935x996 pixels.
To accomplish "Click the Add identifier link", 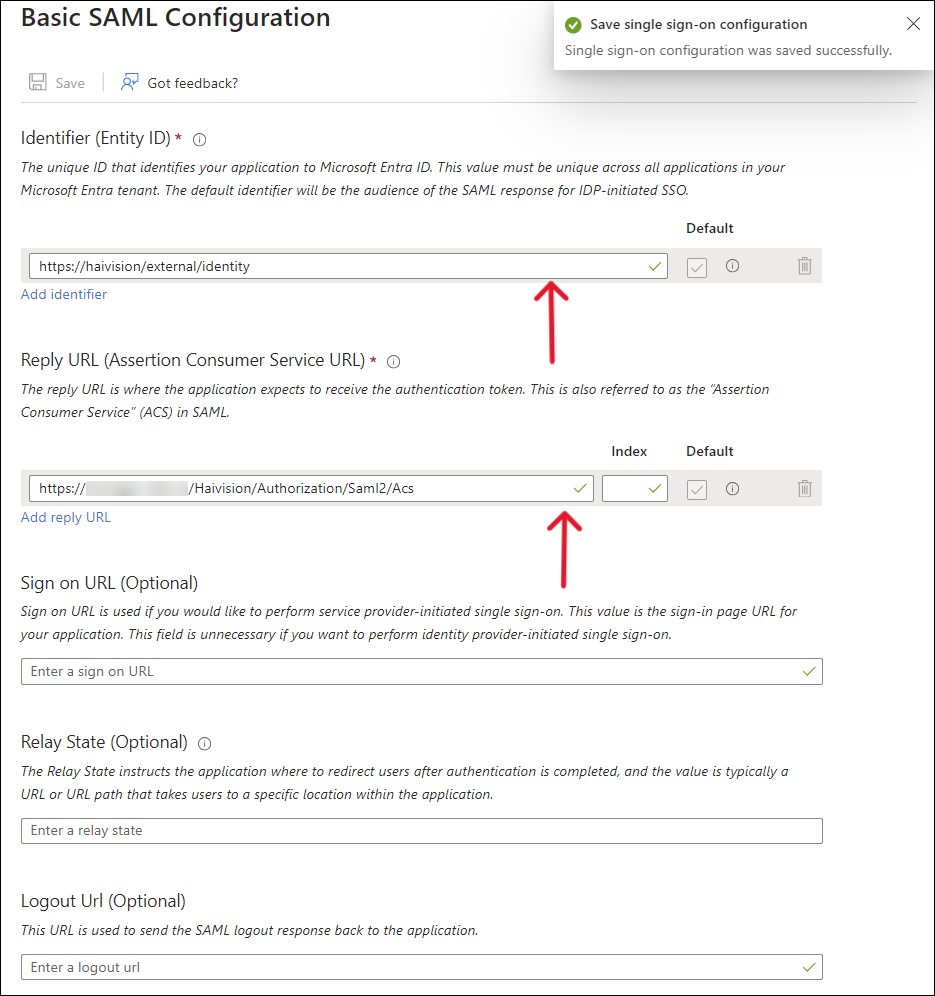I will (x=63, y=293).
